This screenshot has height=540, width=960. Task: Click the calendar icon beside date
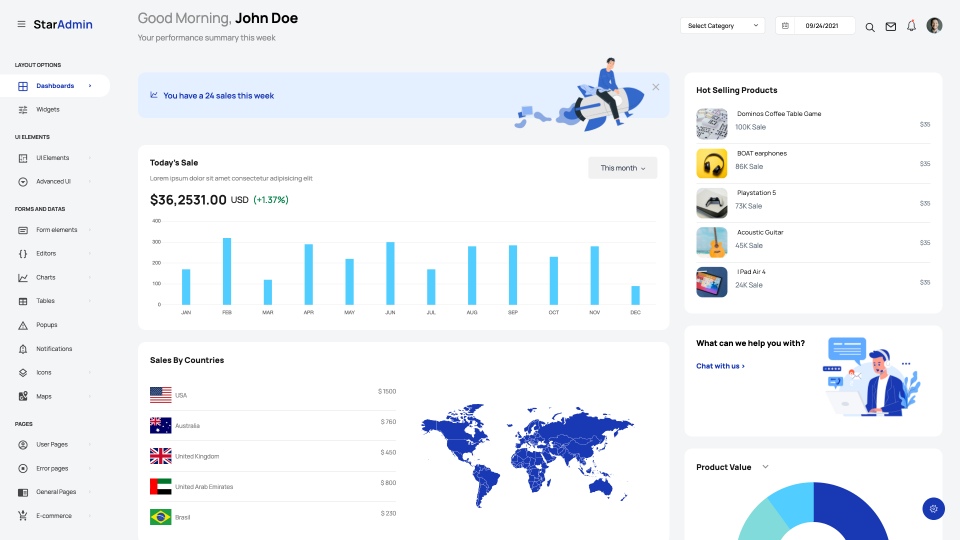click(786, 26)
